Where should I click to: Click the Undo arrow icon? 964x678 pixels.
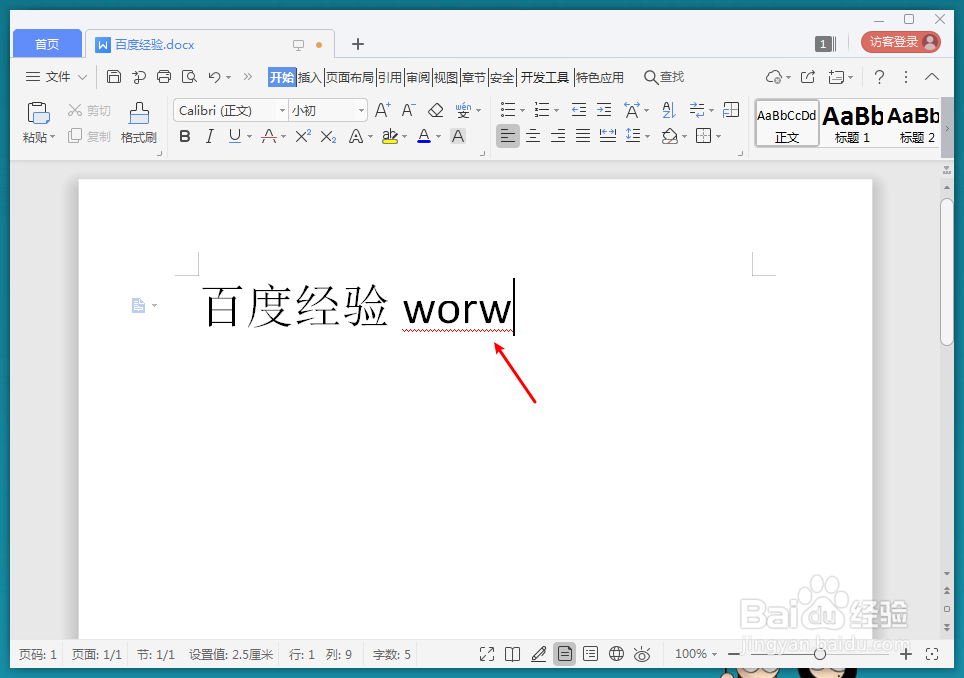click(214, 77)
